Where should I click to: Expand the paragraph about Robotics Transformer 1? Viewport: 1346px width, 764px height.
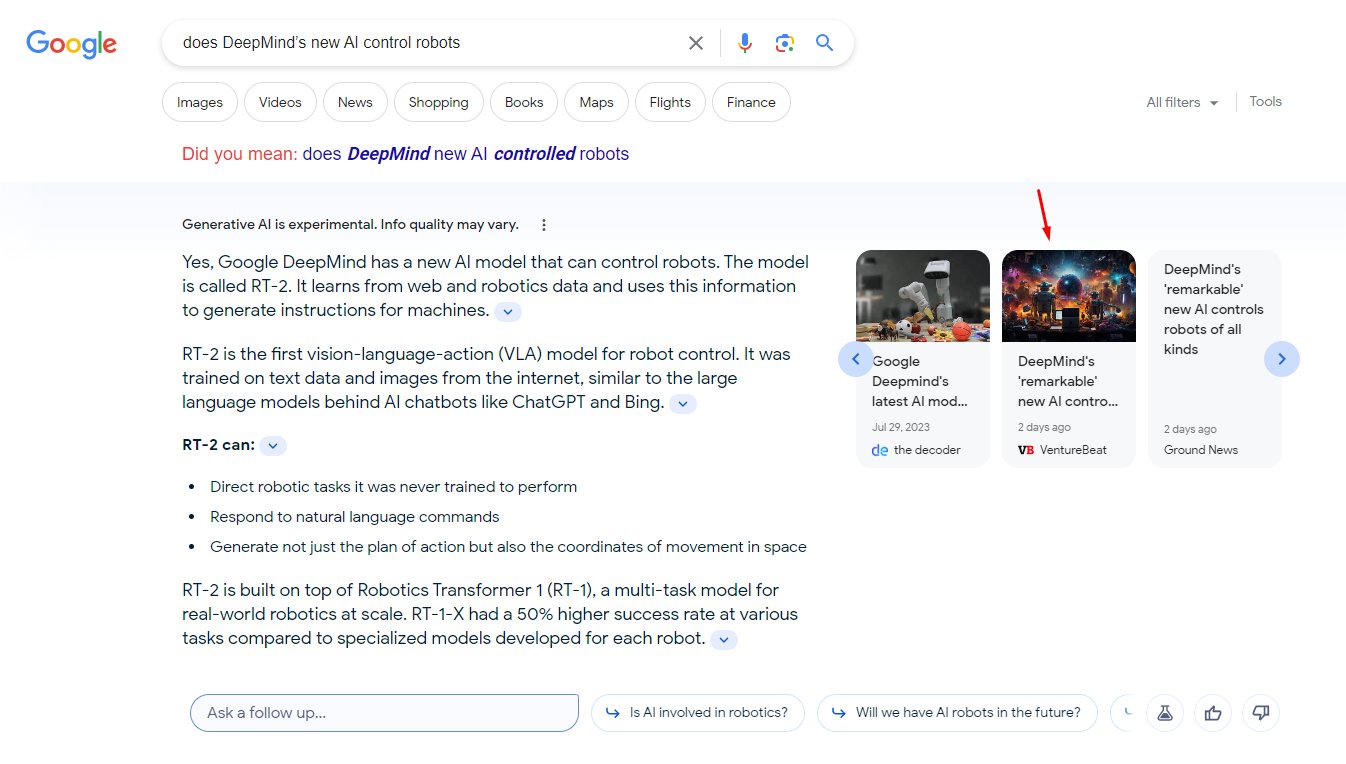click(x=724, y=640)
